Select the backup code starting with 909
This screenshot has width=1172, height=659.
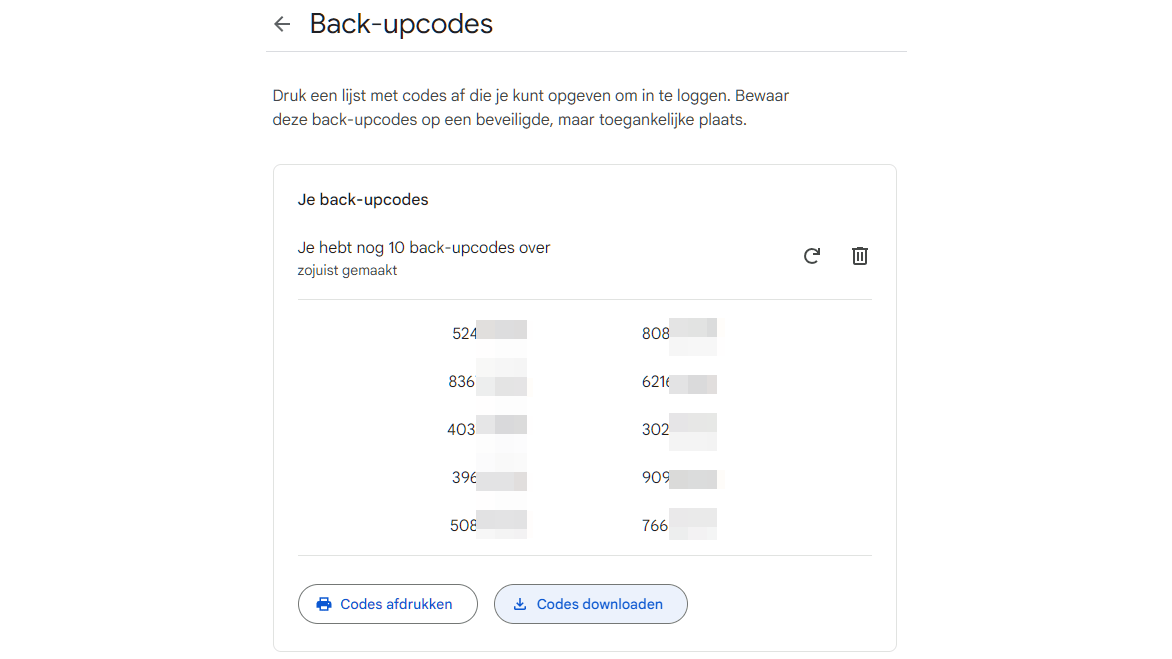[679, 478]
